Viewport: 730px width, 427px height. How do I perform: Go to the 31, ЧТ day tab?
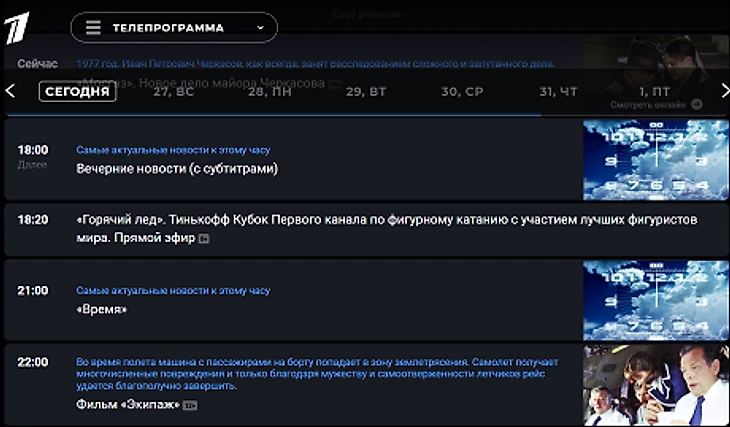[558, 91]
